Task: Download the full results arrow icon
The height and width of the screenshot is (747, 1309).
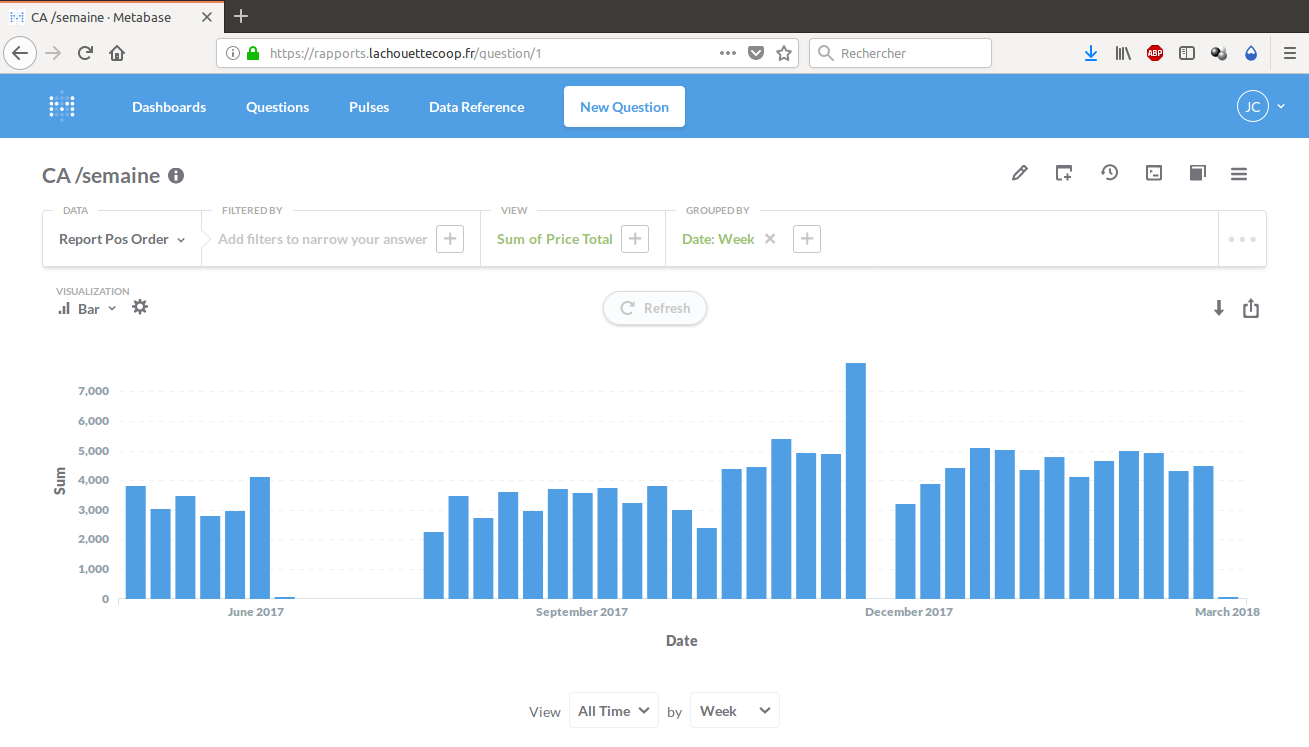Action: point(1218,309)
